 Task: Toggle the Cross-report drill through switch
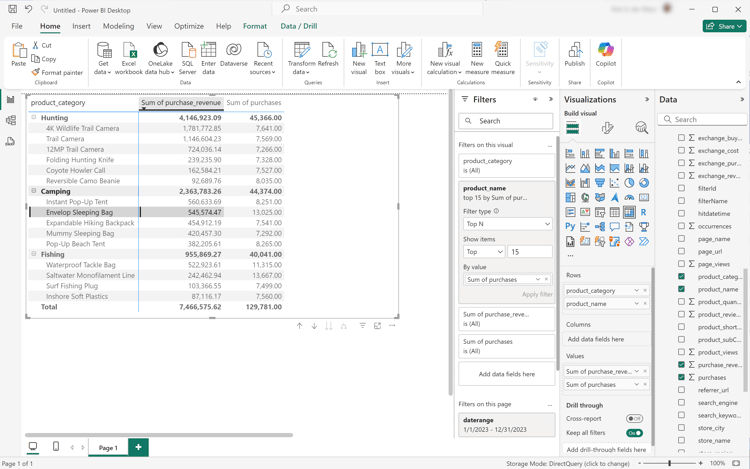click(634, 419)
